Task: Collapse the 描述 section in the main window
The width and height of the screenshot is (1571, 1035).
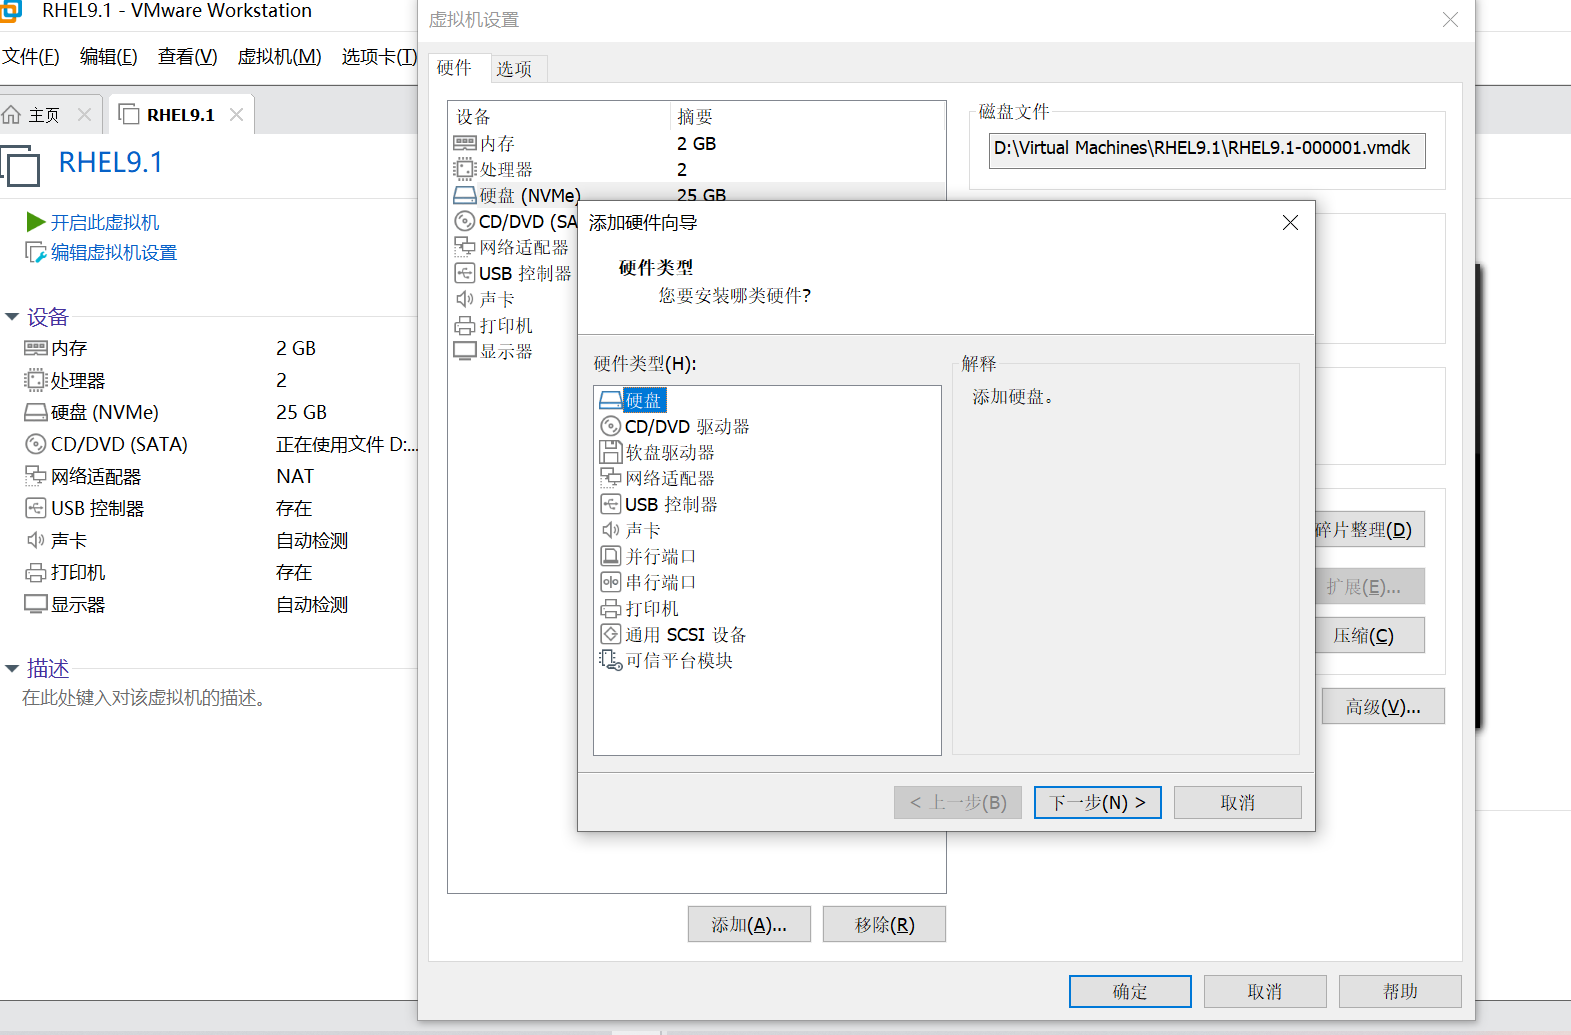Action: point(12,668)
